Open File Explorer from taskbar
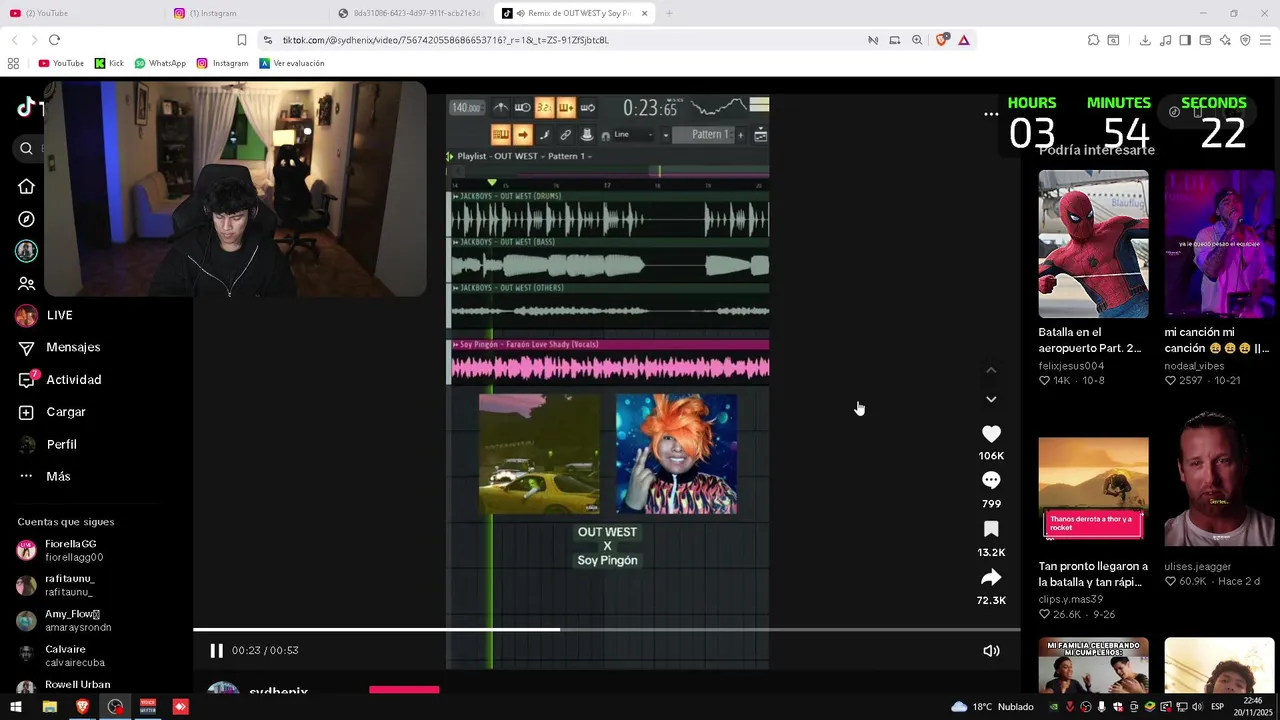Viewport: 1280px width, 720px height. [x=49, y=707]
